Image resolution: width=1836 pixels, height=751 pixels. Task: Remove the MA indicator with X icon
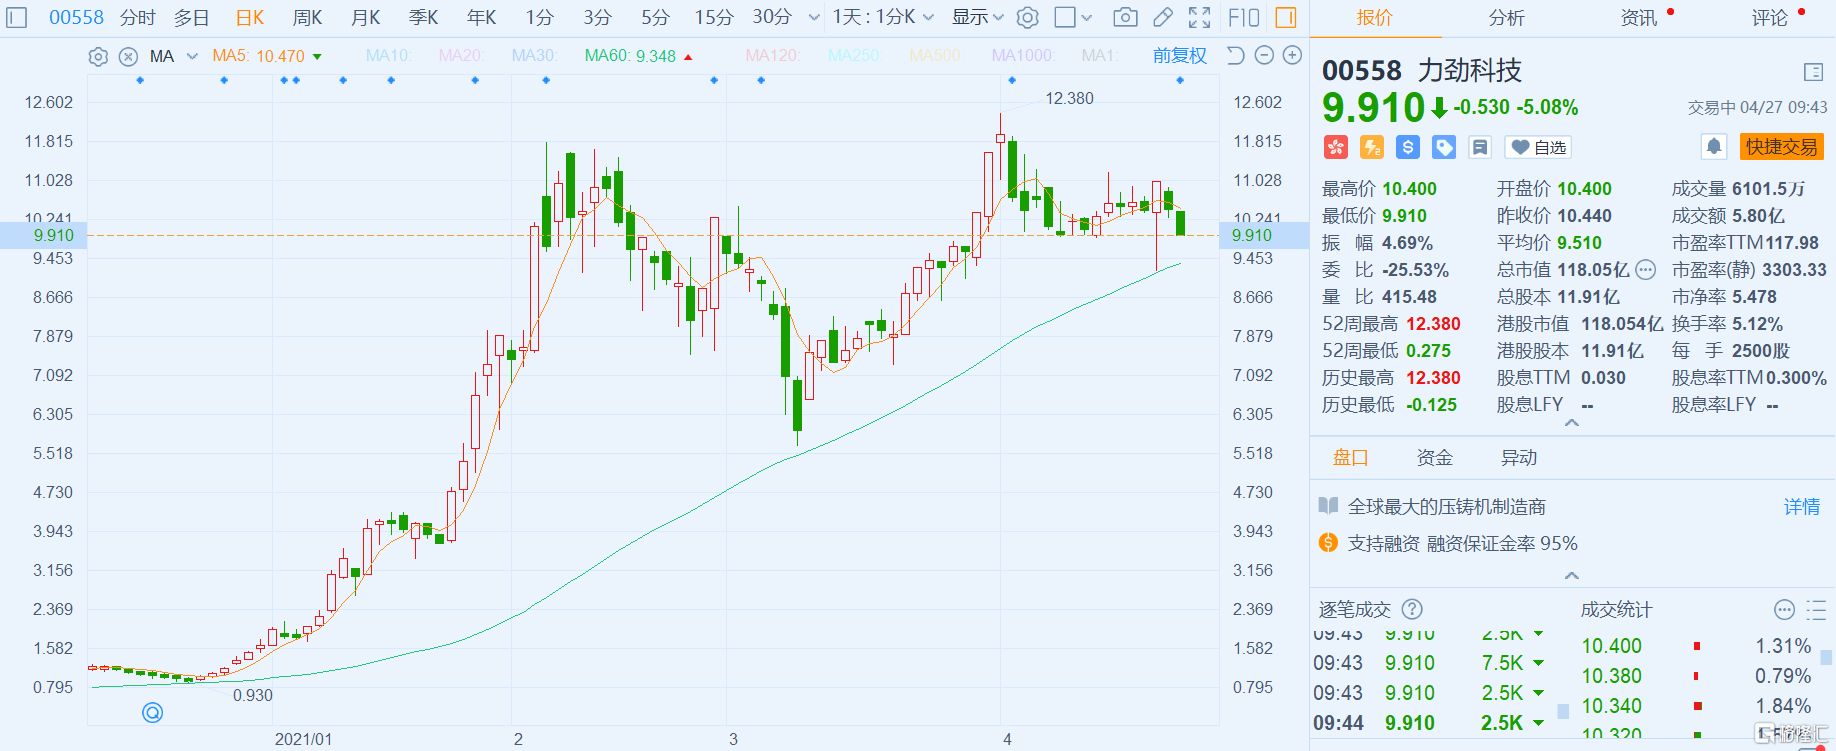pos(128,57)
